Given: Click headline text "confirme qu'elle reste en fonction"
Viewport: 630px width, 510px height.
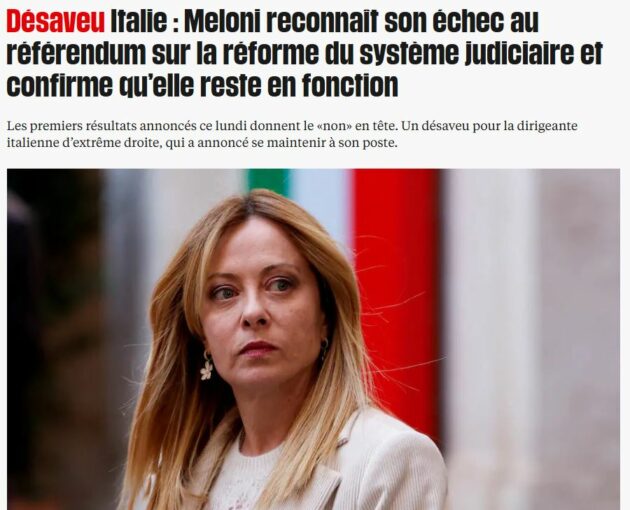Looking at the screenshot, I should 202,85.
